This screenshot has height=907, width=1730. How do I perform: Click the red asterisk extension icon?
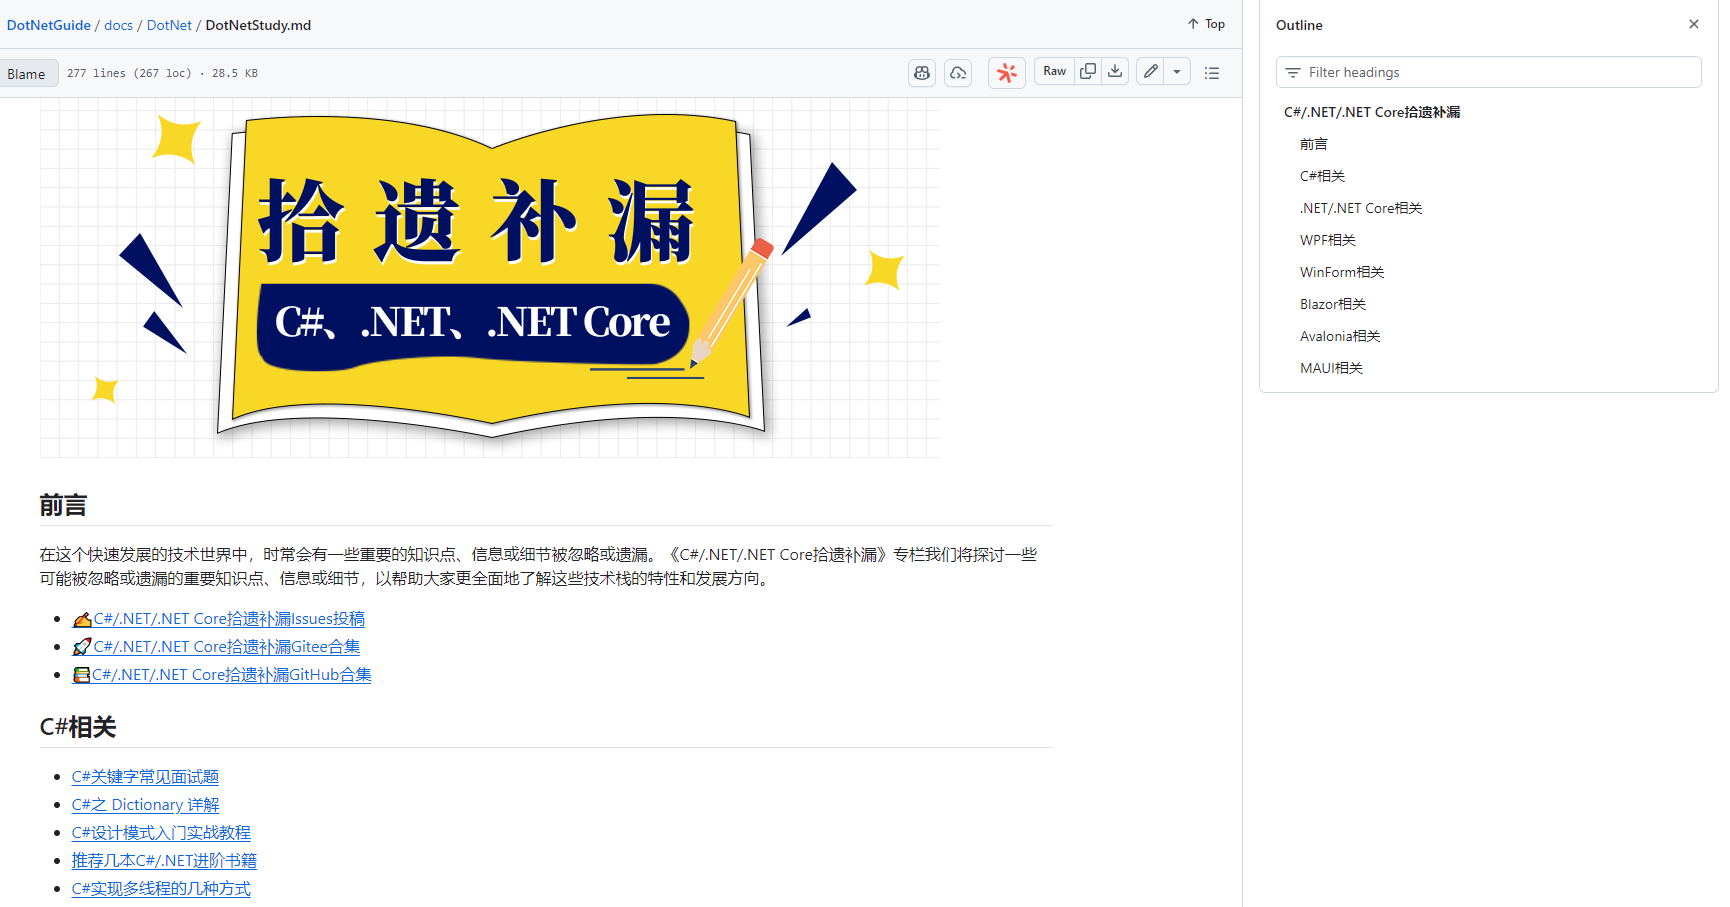[1007, 73]
